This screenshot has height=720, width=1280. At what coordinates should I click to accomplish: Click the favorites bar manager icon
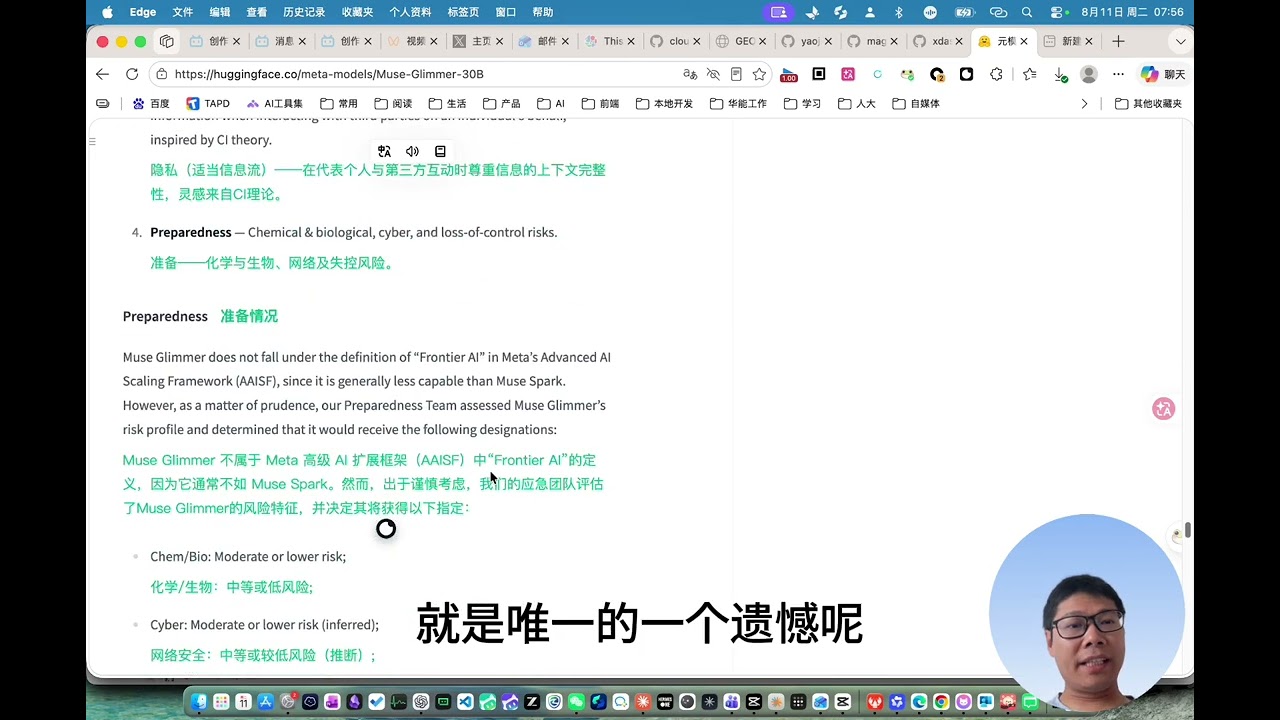pos(103,103)
